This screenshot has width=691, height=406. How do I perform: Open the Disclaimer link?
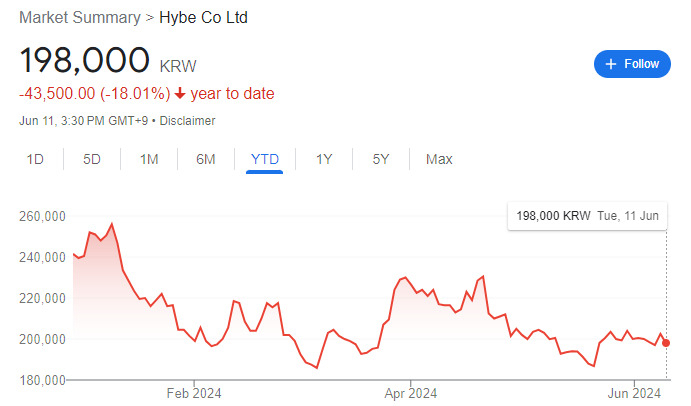coord(187,121)
